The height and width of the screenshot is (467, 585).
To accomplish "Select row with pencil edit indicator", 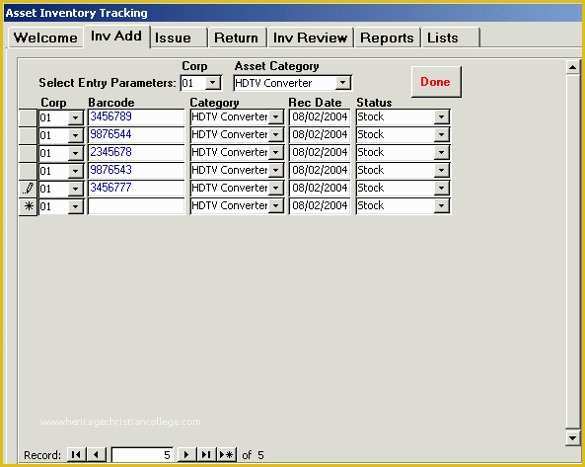I will click(28, 188).
